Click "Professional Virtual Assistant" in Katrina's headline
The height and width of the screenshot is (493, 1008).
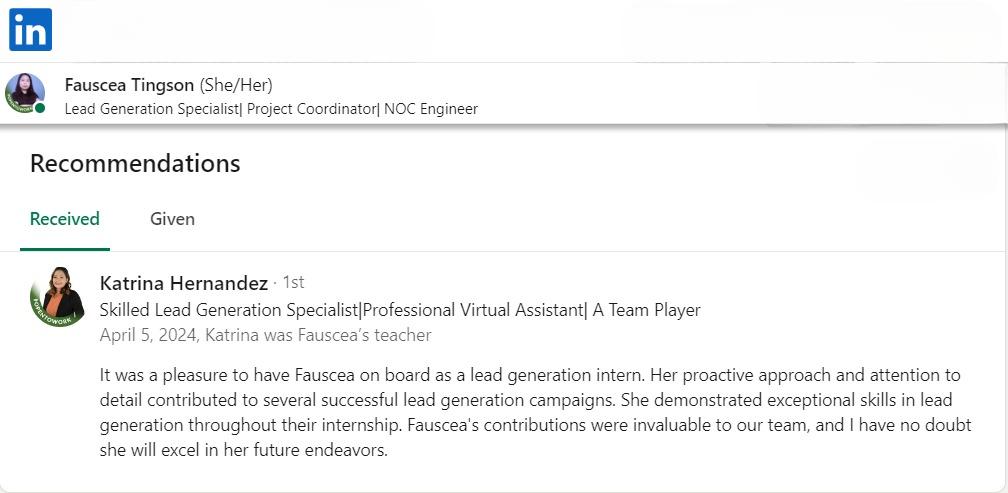[470, 310]
